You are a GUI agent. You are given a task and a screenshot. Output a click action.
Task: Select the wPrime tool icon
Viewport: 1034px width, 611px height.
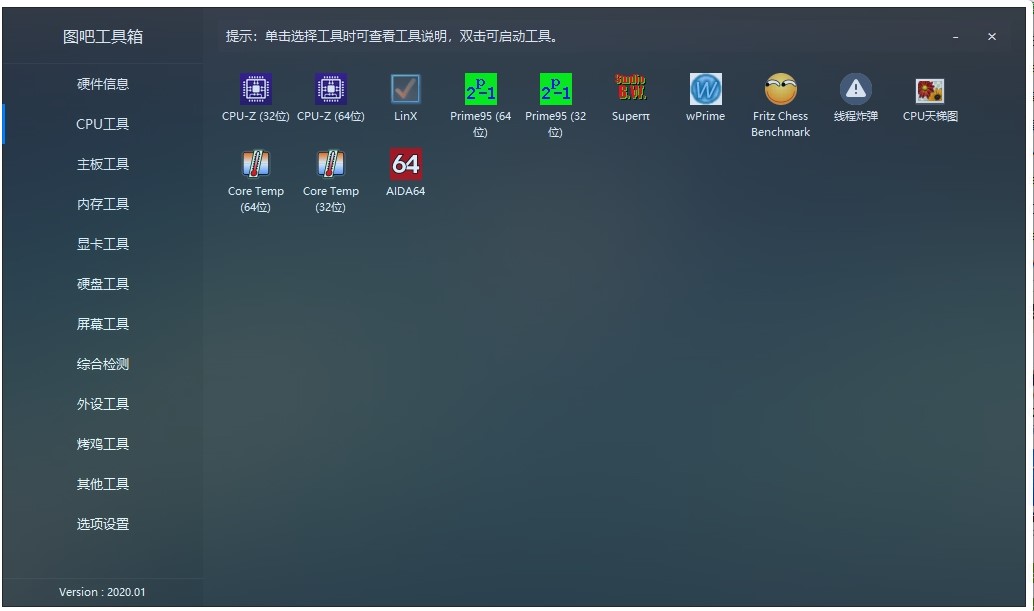tap(706, 89)
